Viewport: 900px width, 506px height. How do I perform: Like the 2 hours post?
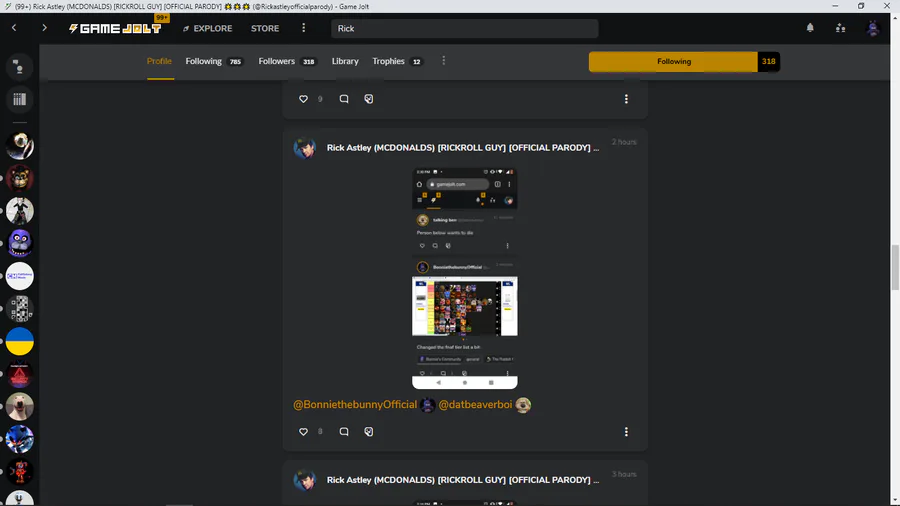(303, 431)
